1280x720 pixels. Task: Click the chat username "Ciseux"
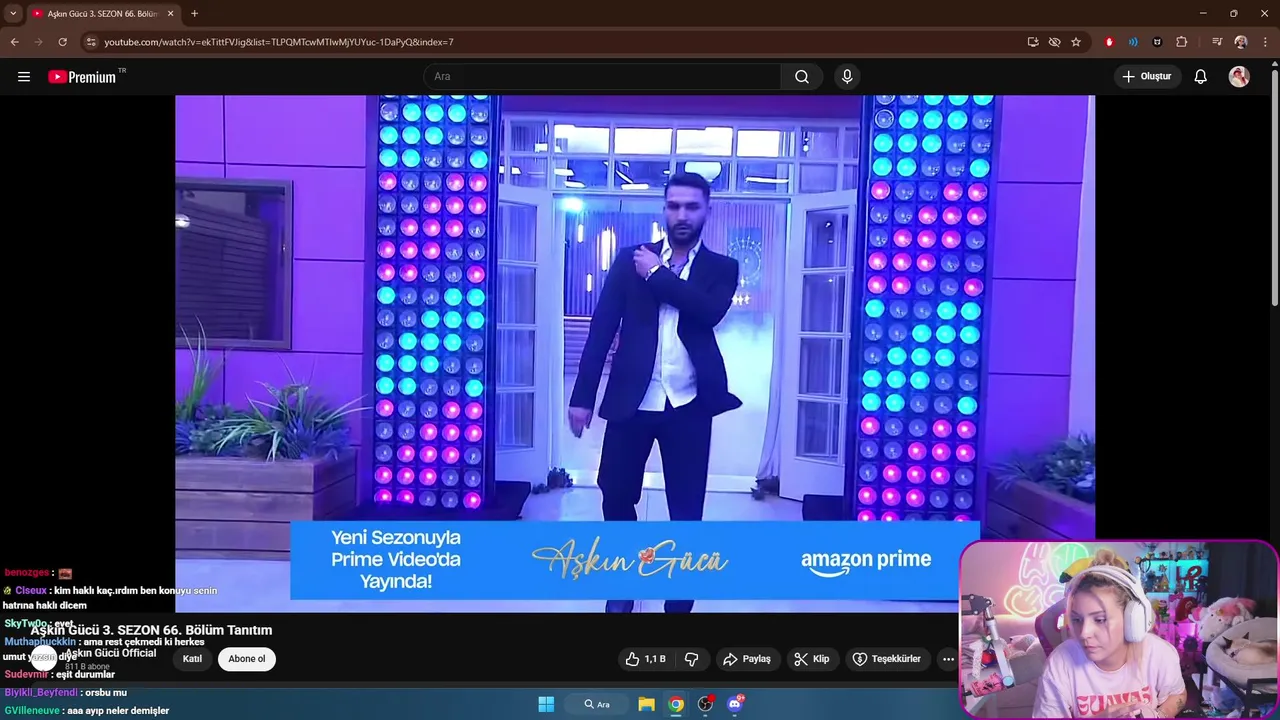[x=31, y=590]
